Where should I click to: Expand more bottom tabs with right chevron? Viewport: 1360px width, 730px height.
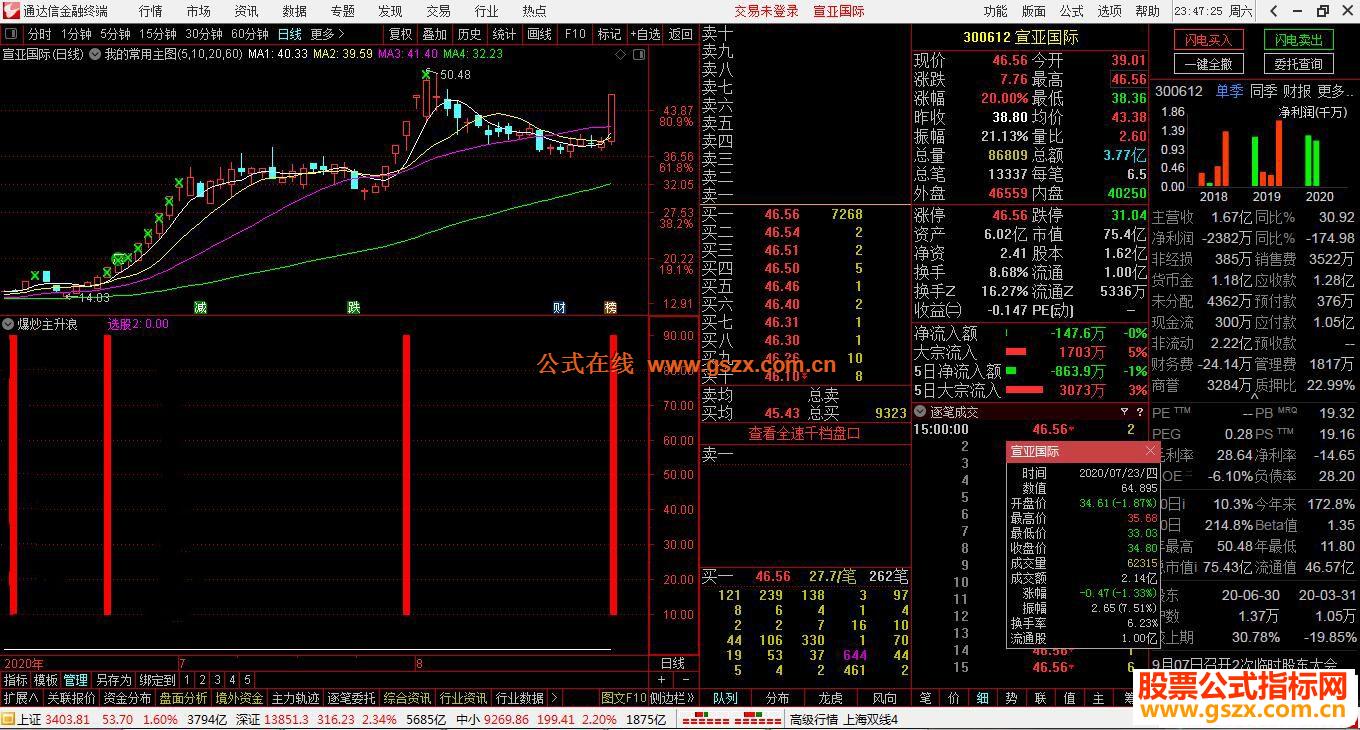pyautogui.click(x=556, y=698)
